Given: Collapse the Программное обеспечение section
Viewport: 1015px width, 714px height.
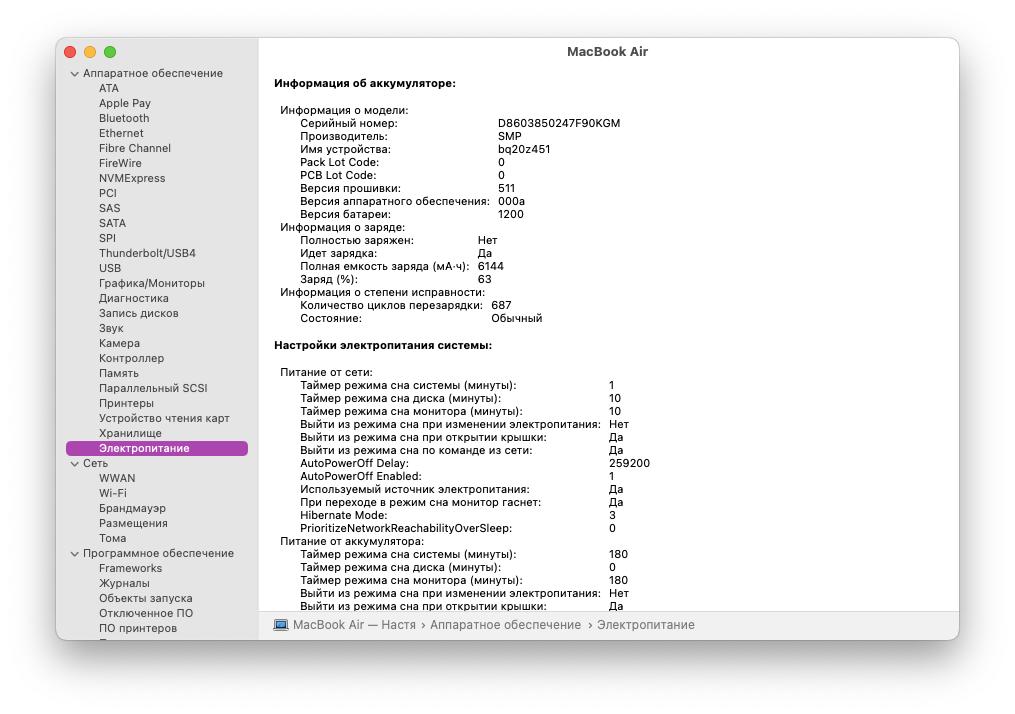Looking at the screenshot, I should pos(74,554).
